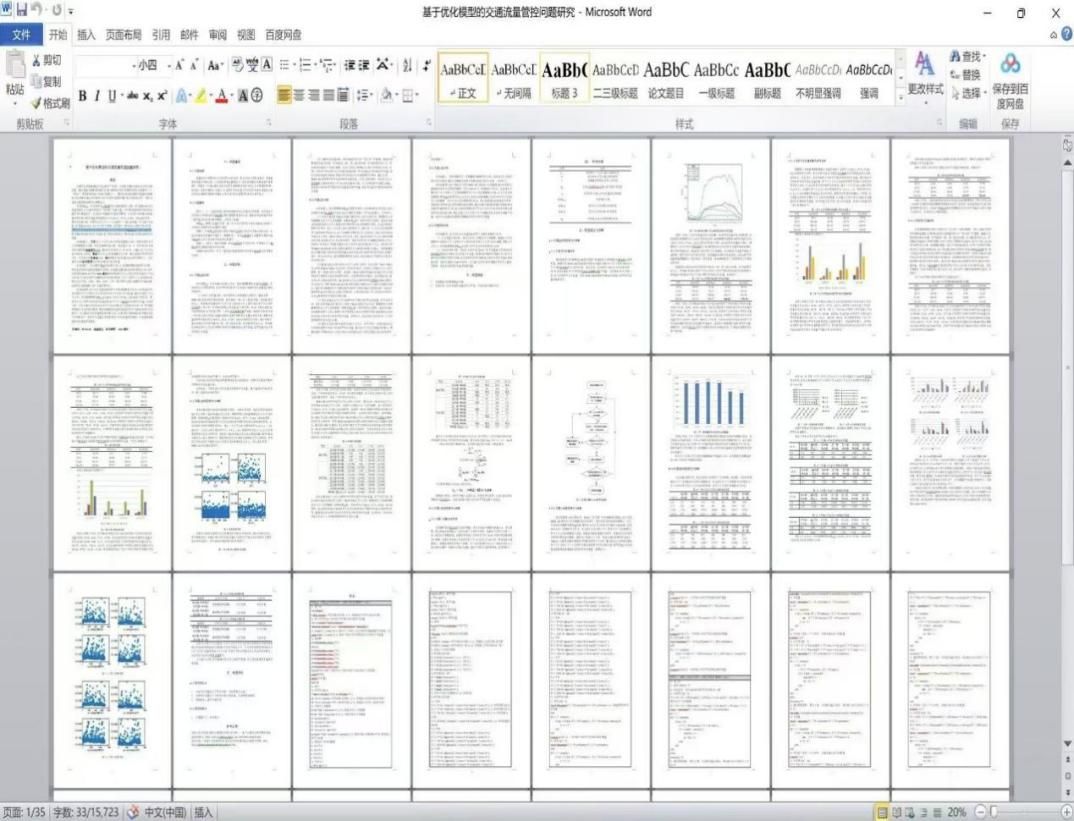Click the Save icon in quick access
The image size is (1074, 821).
coord(21,10)
